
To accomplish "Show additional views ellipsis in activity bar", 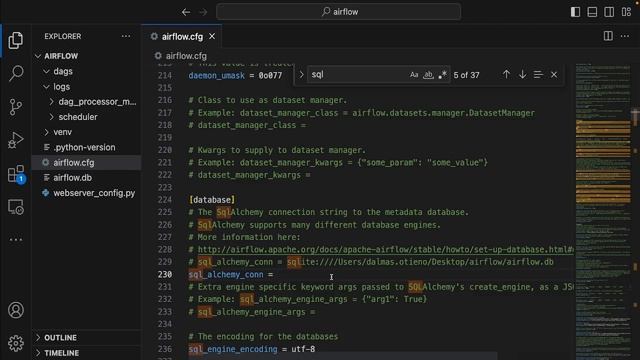I will tap(16, 240).
